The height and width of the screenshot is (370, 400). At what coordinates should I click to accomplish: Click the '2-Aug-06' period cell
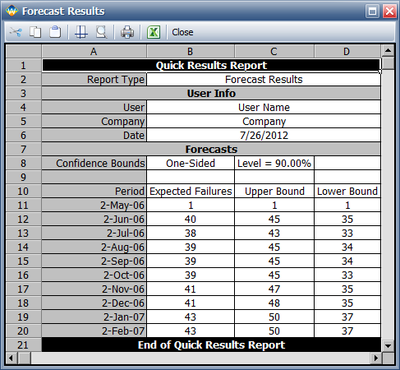click(94, 247)
